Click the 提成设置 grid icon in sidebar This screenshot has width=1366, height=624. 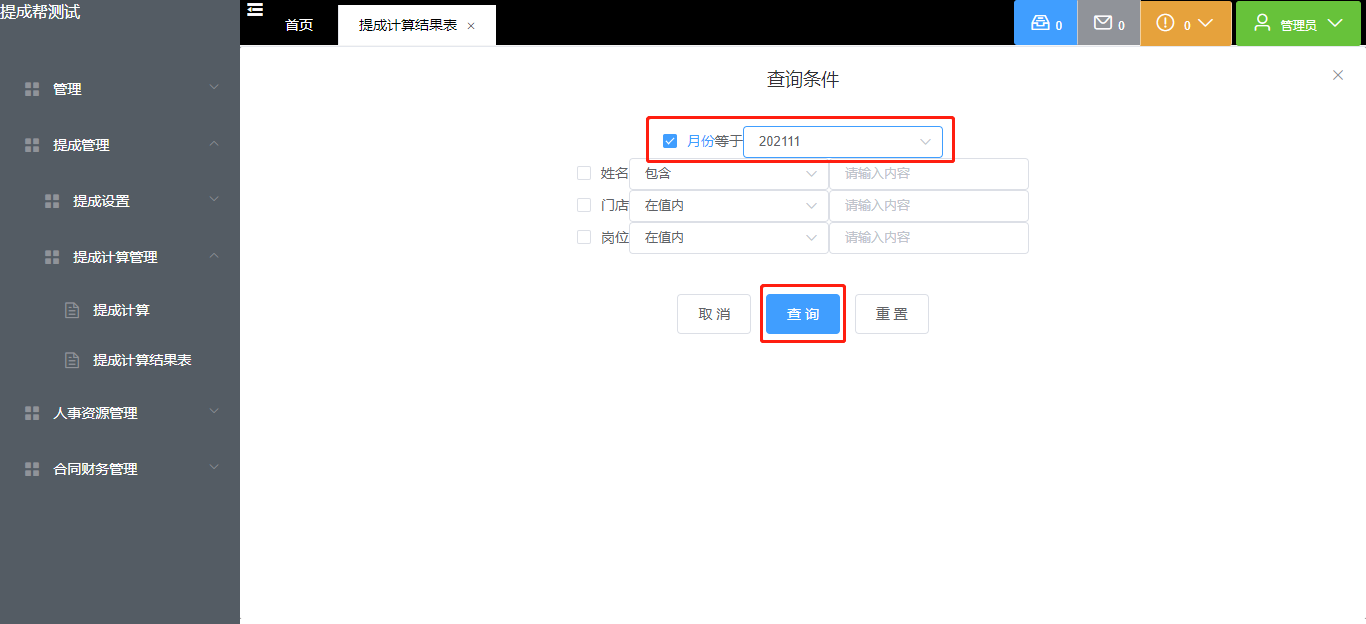(x=51, y=200)
